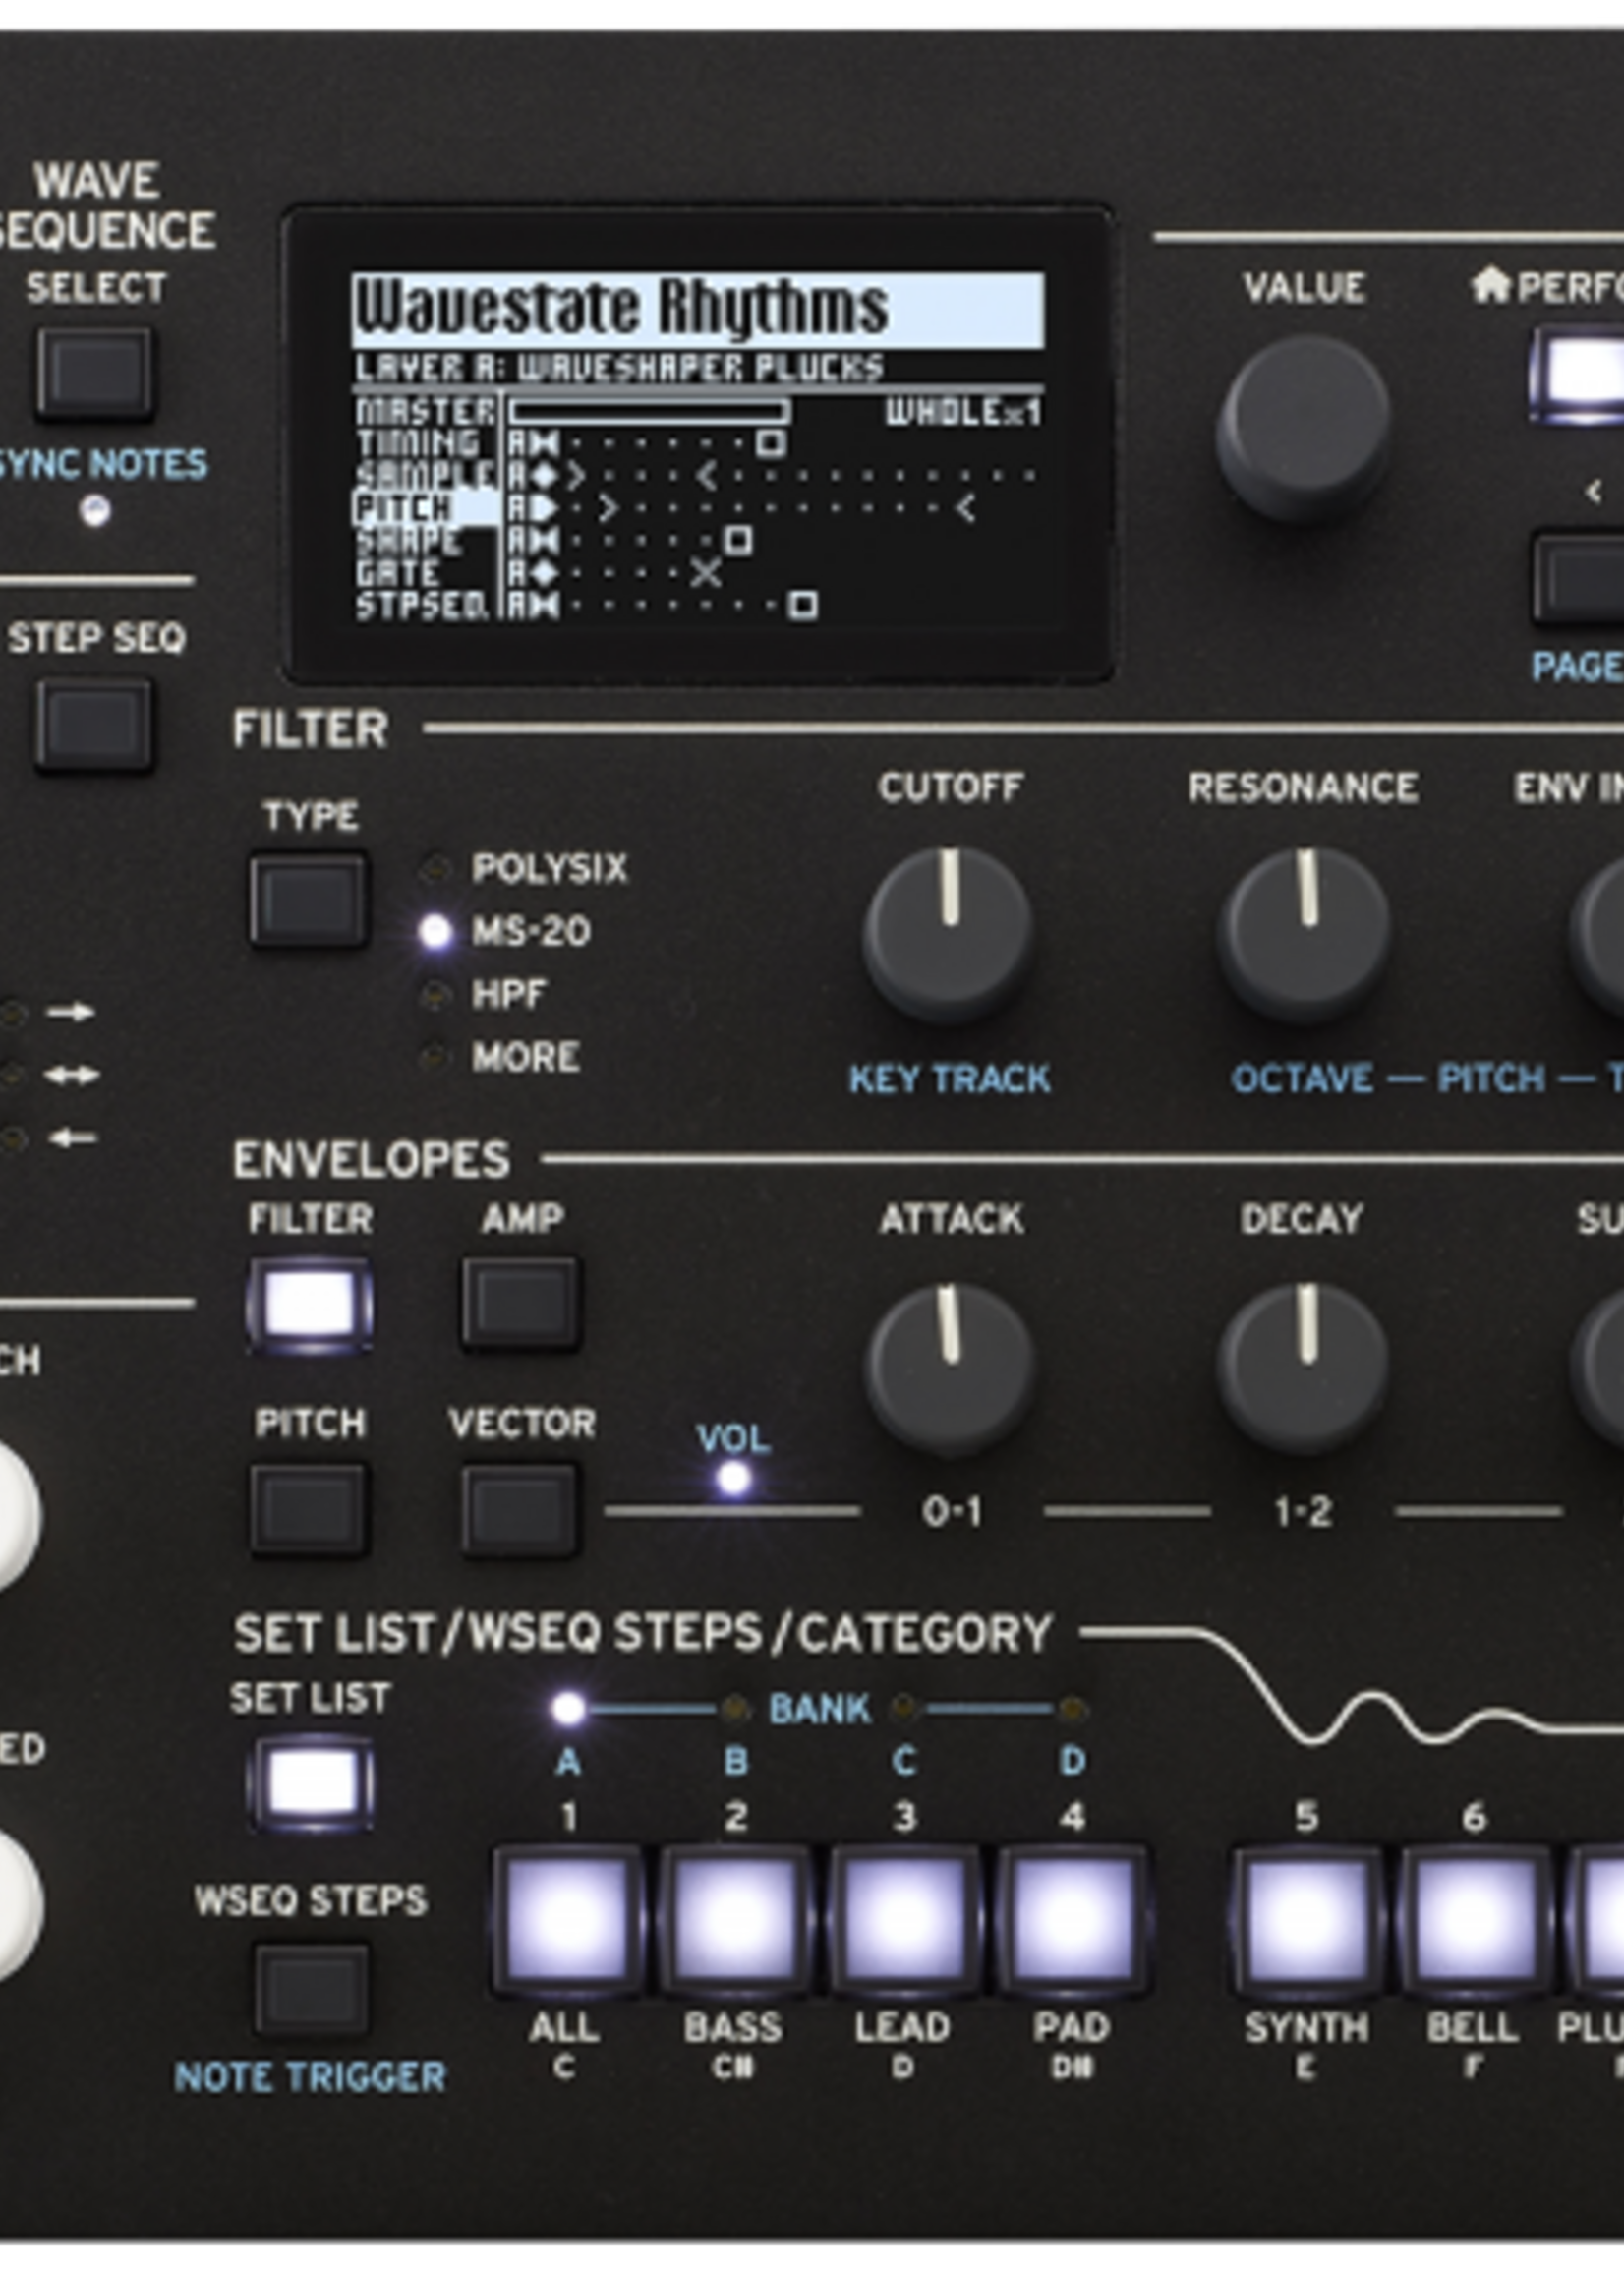
Task: Click the ATTACK knob
Action: click(x=949, y=1370)
